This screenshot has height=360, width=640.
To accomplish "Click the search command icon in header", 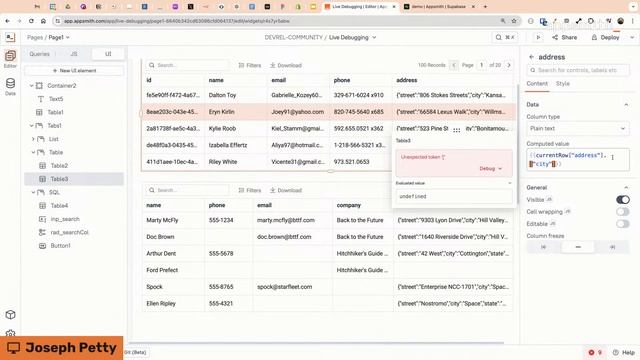I will click(504, 38).
